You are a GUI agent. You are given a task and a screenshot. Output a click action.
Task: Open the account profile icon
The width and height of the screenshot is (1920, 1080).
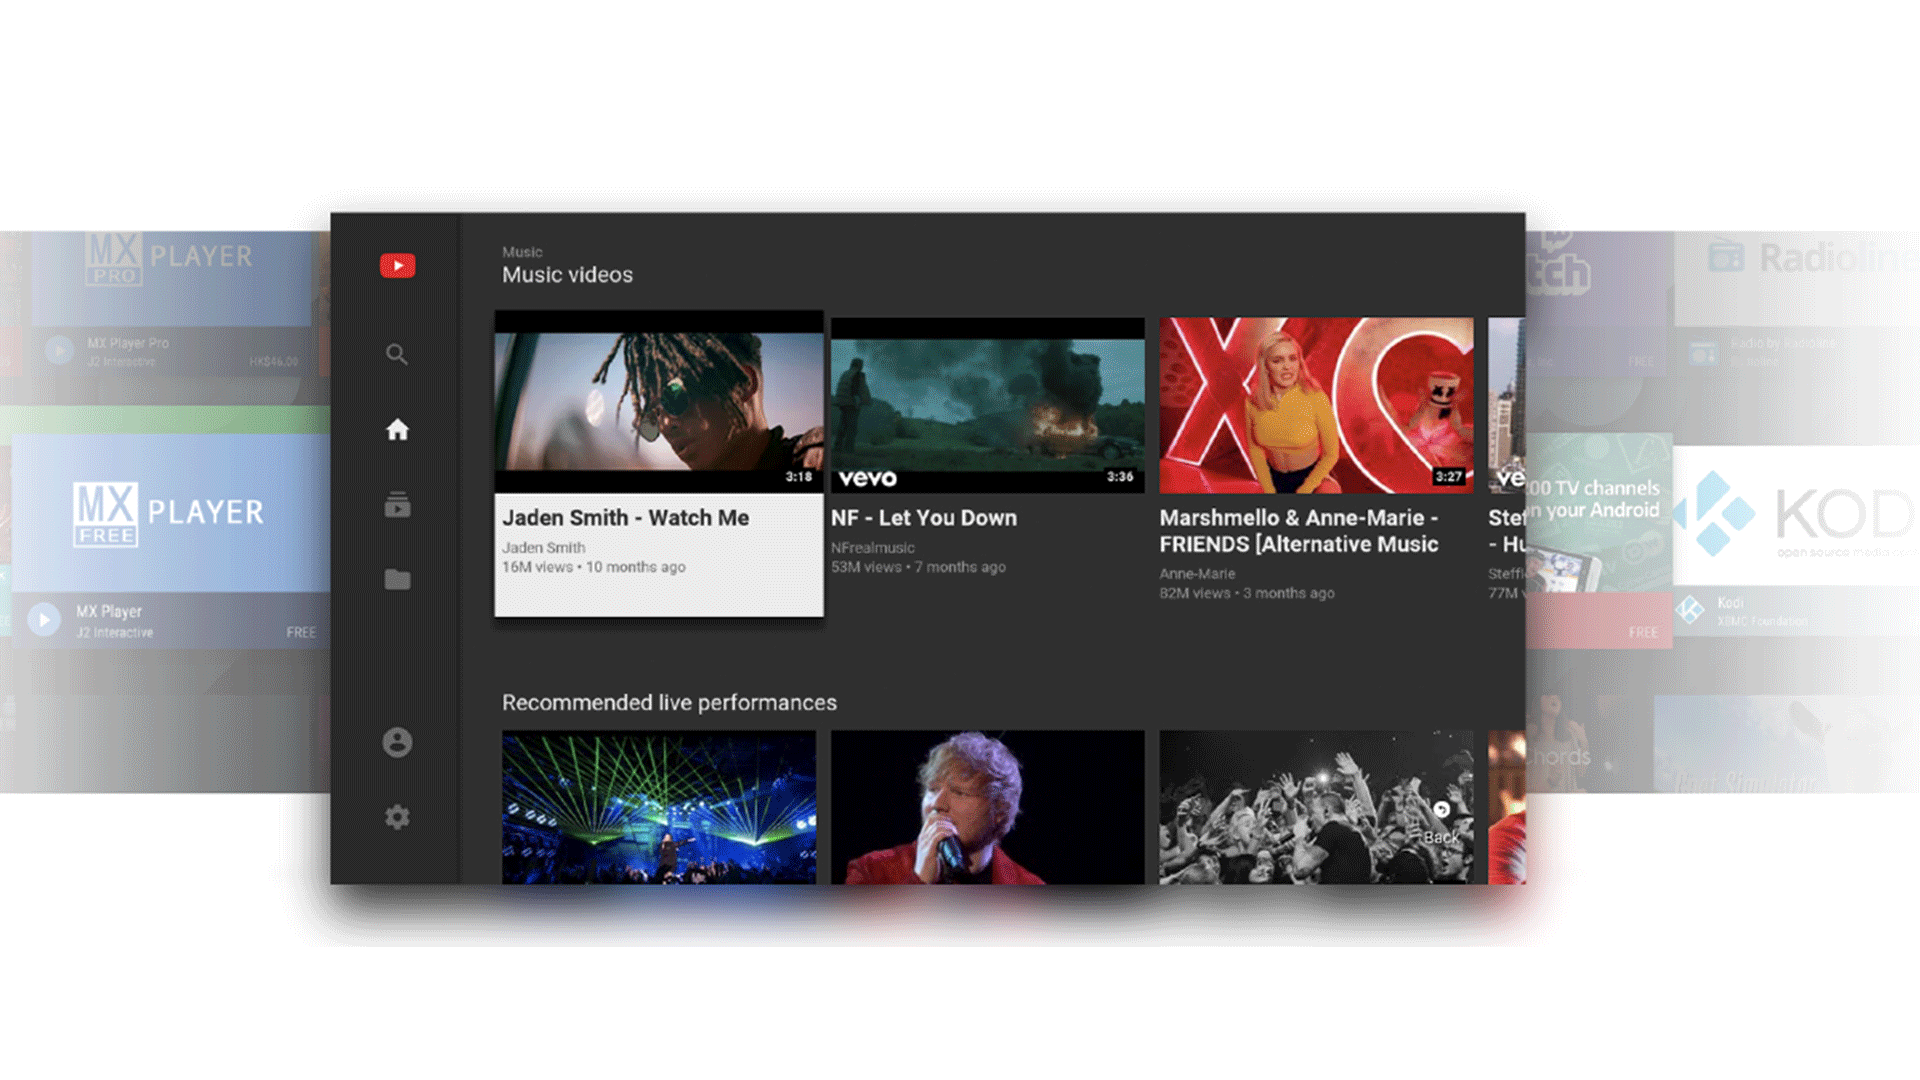(397, 742)
